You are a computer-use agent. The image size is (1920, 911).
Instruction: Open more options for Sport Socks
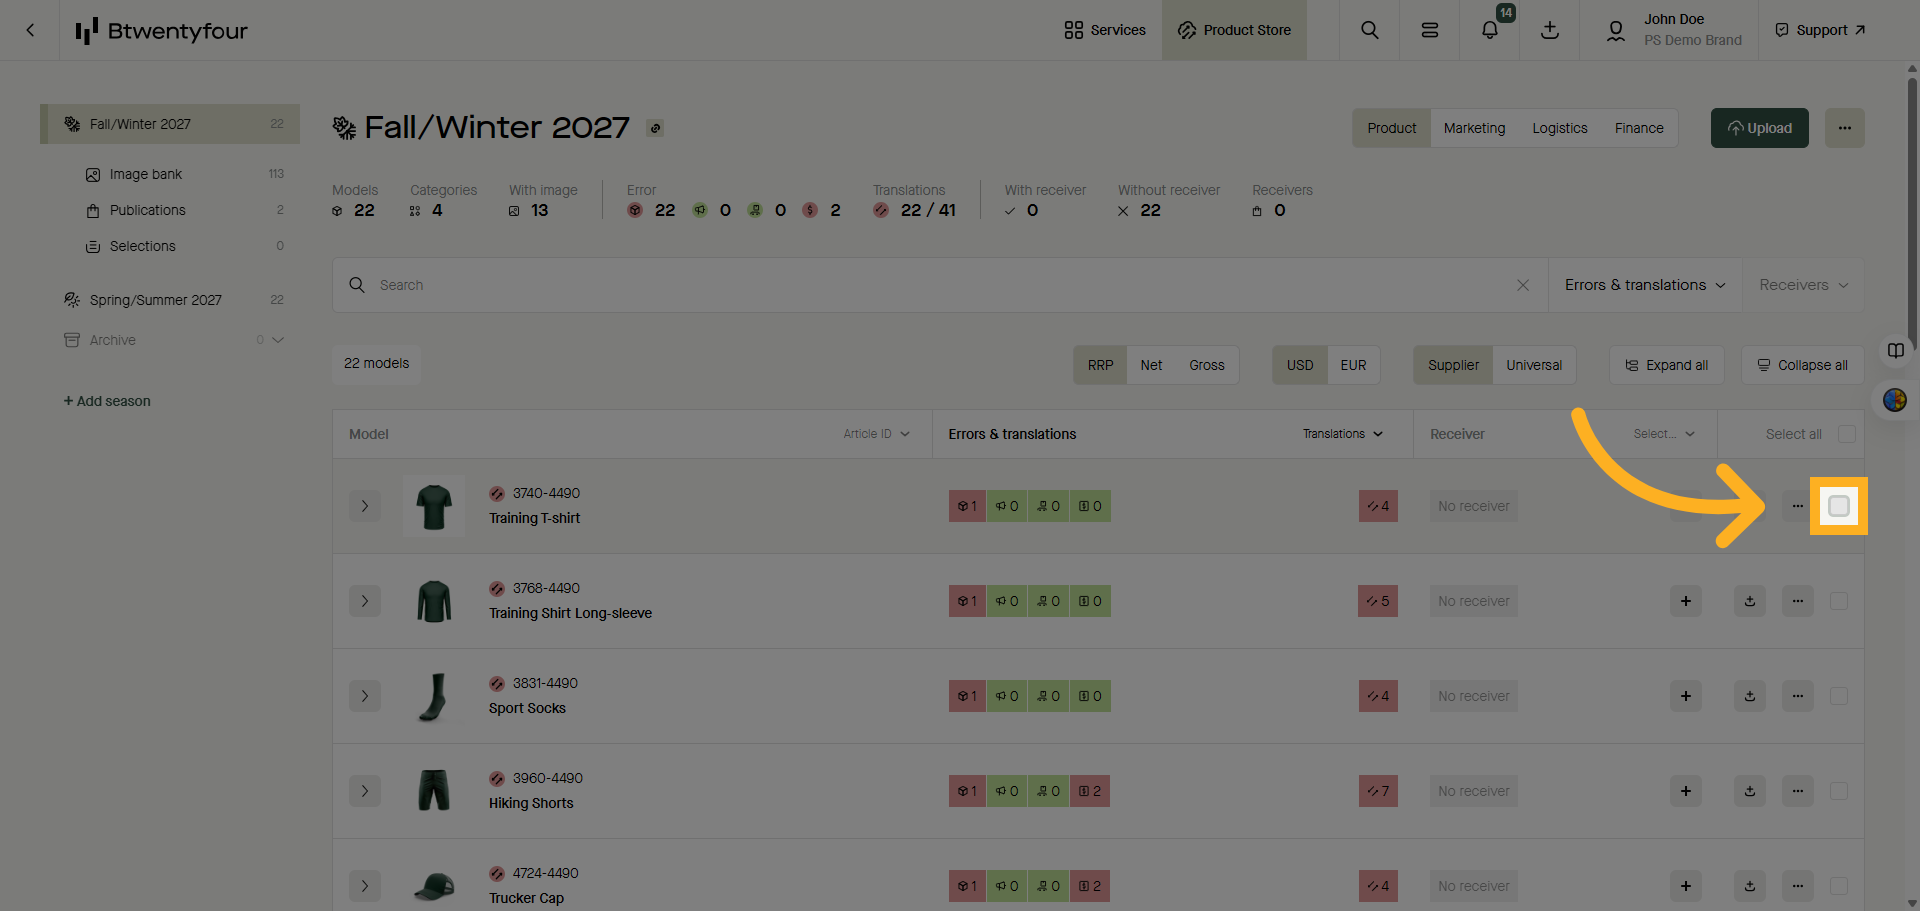pos(1798,696)
